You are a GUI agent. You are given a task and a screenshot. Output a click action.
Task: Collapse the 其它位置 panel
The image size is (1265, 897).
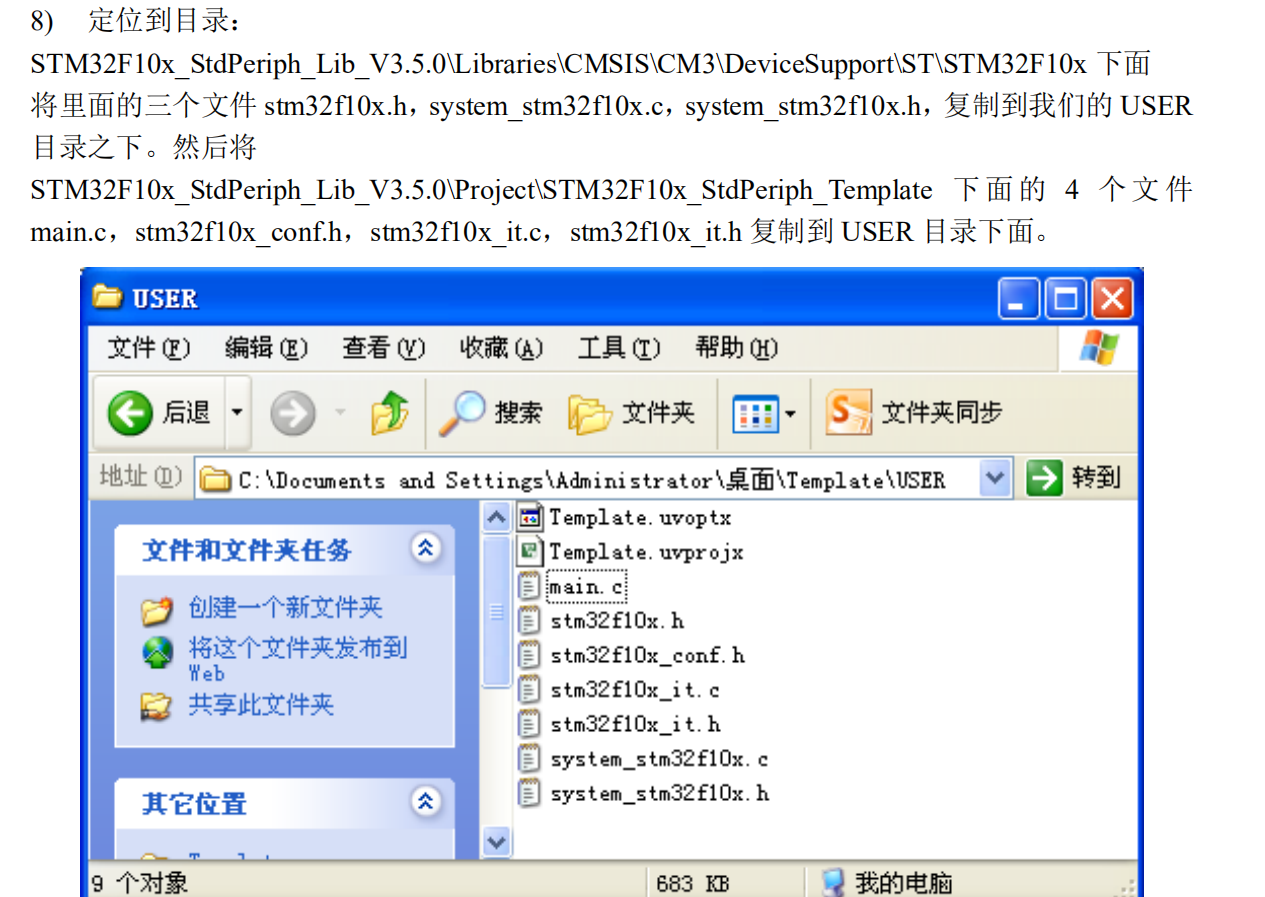pos(426,801)
